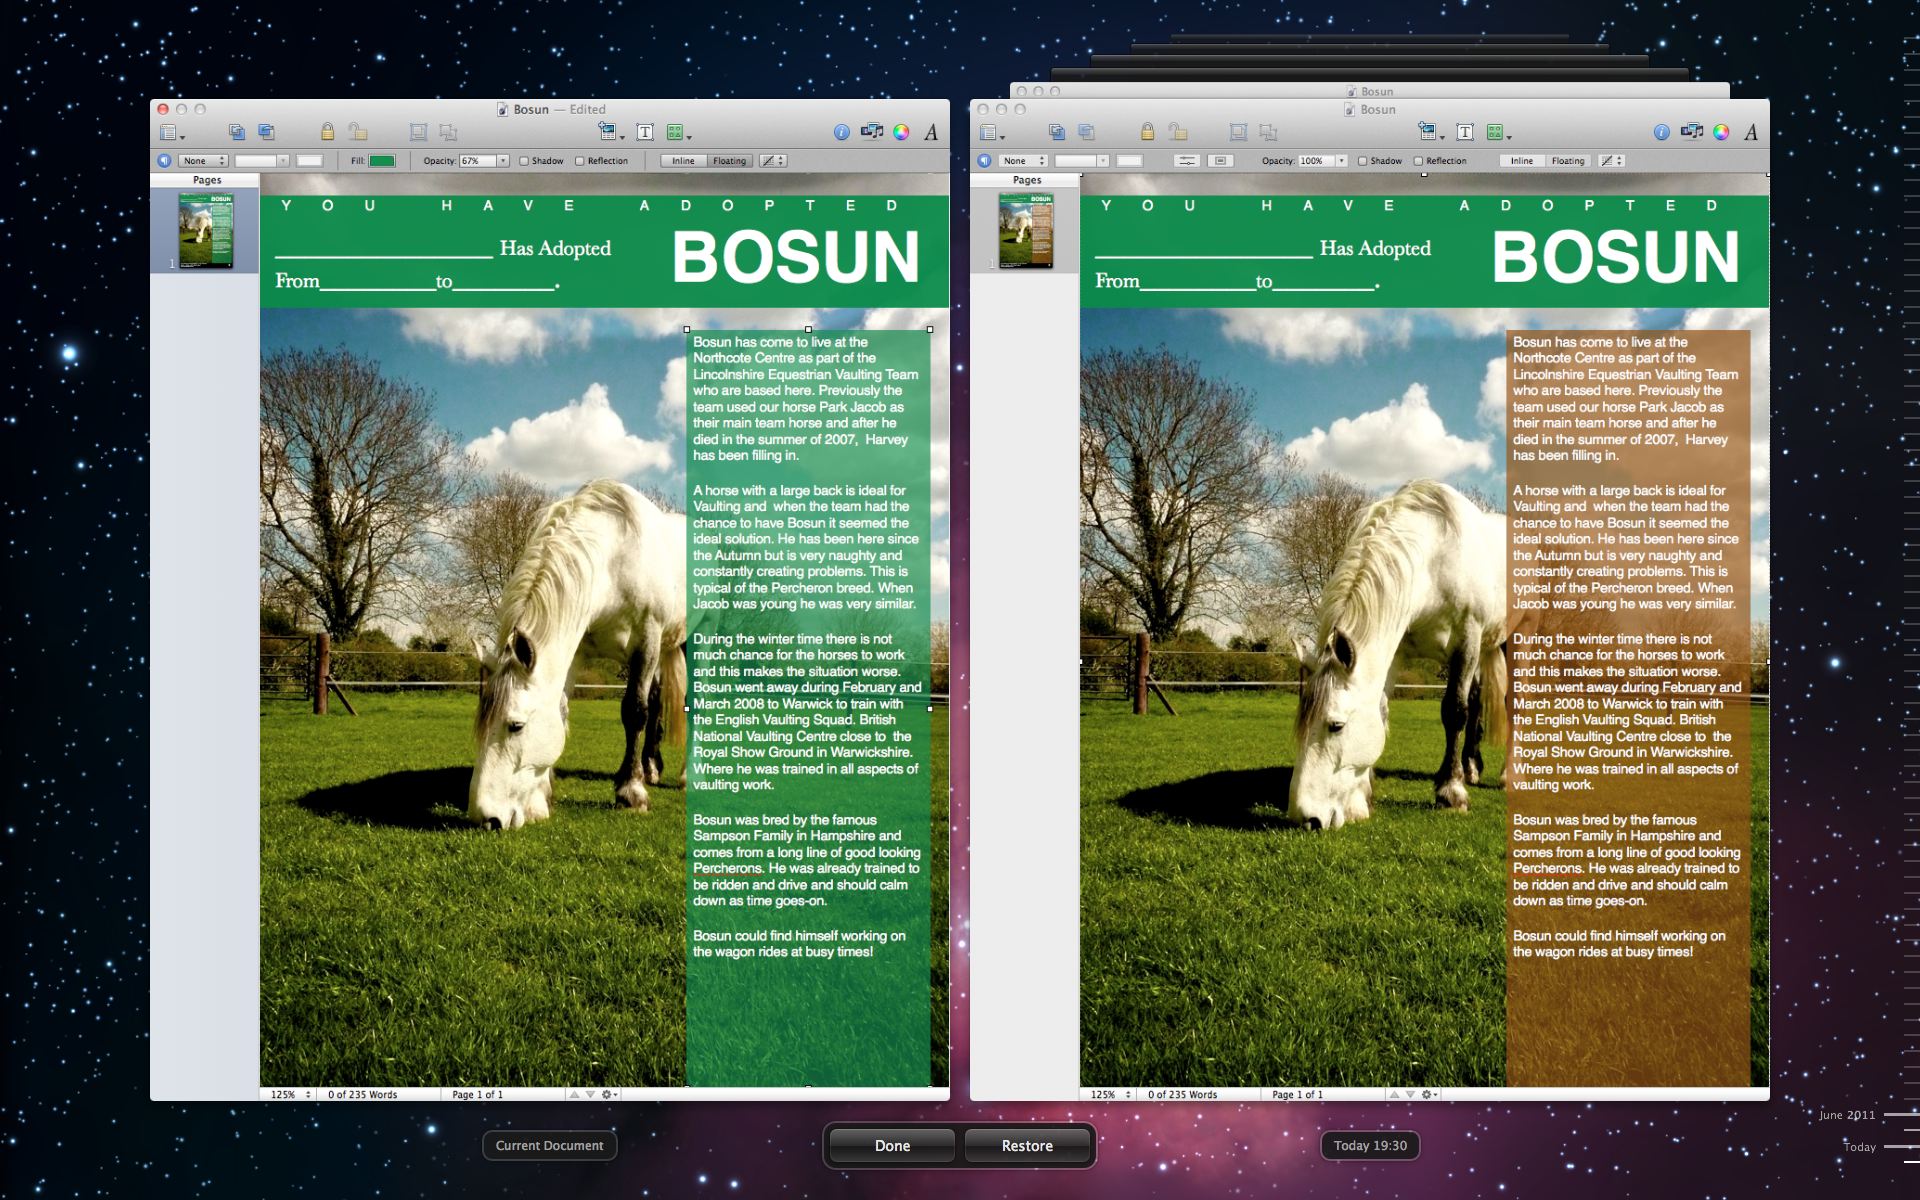Select Floating placement in the Edited window

pyautogui.click(x=729, y=161)
